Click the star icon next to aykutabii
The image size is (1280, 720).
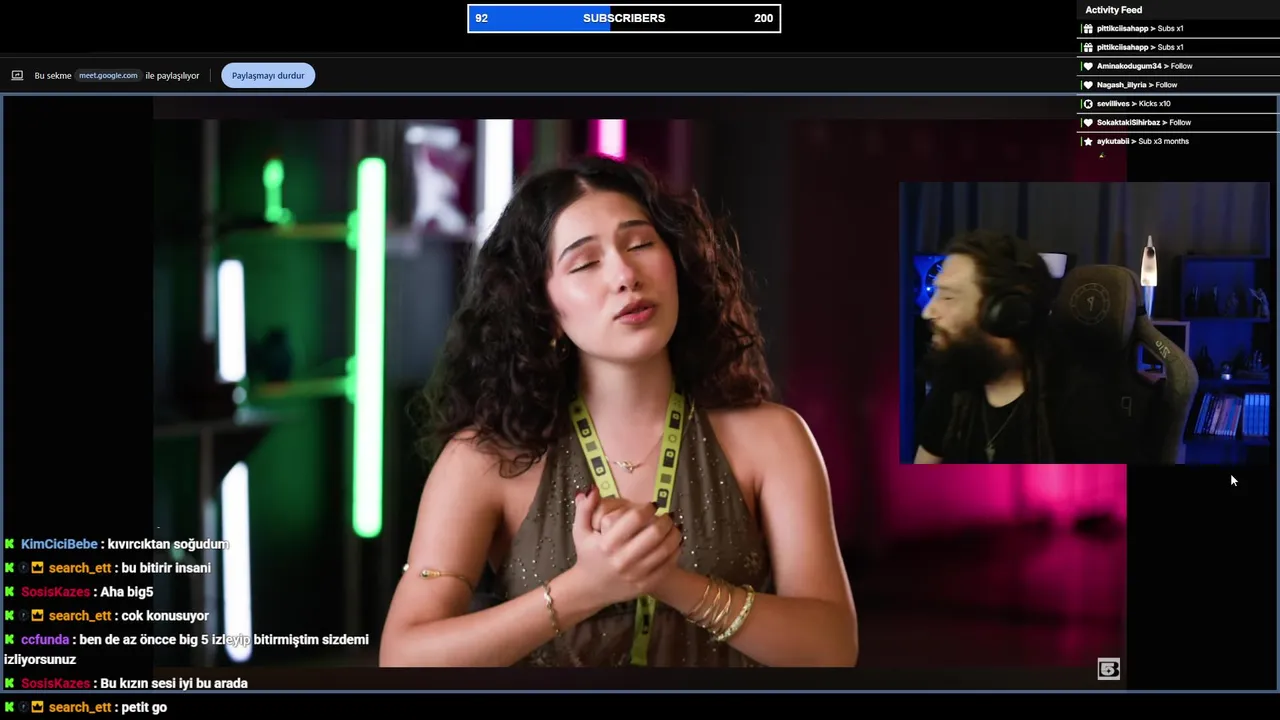(x=1088, y=142)
